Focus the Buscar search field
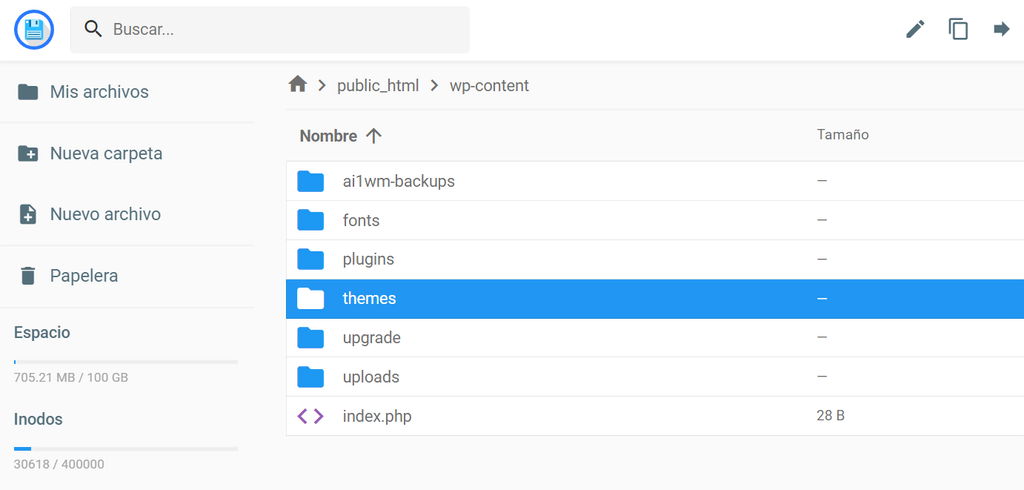Viewport: 1024px width, 490px height. click(270, 29)
